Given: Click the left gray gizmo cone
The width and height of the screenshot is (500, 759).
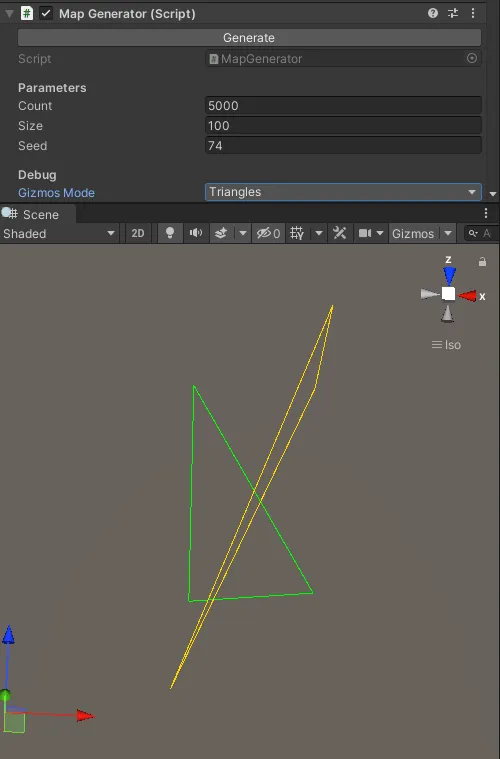Looking at the screenshot, I should coord(429,294).
